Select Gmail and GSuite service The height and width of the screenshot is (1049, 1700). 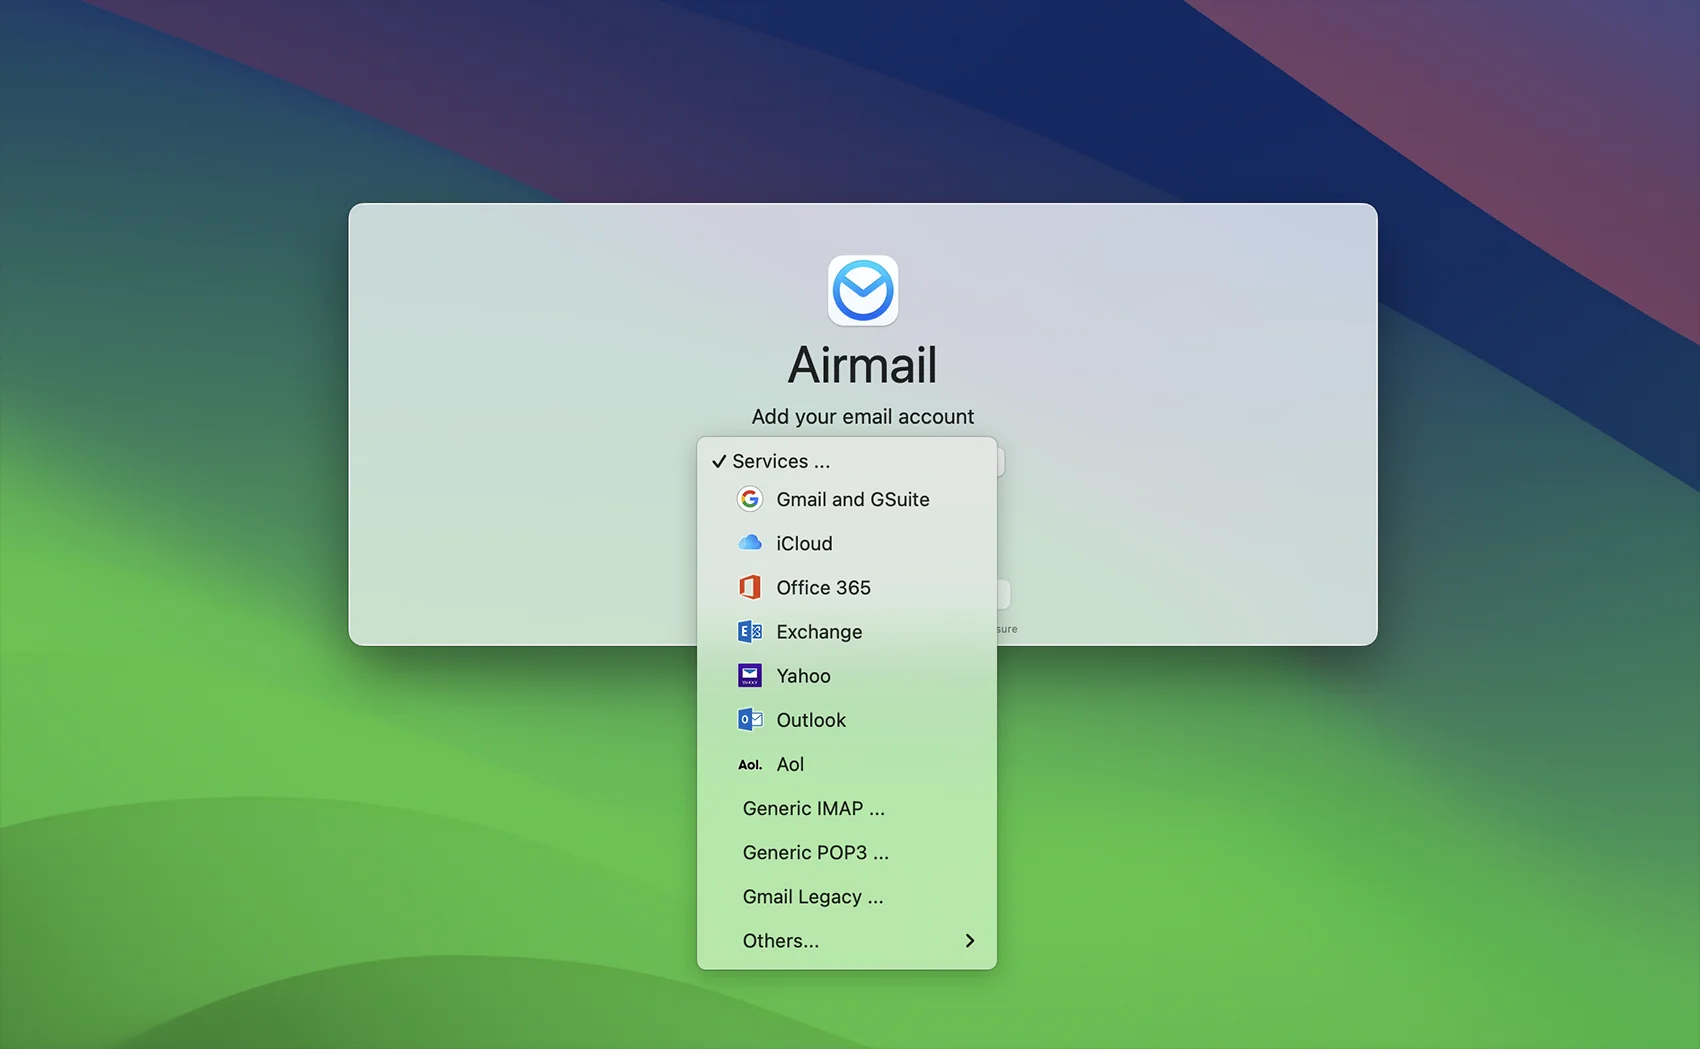coord(847,499)
